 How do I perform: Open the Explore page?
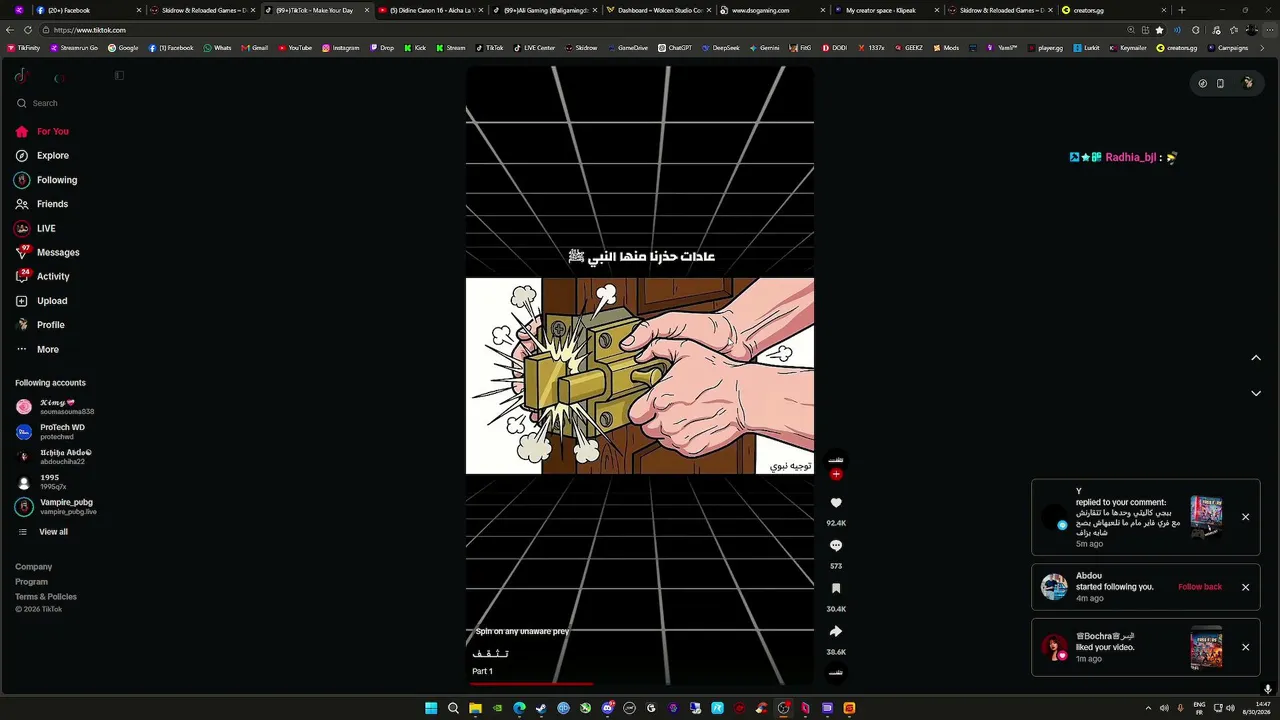[43, 156]
